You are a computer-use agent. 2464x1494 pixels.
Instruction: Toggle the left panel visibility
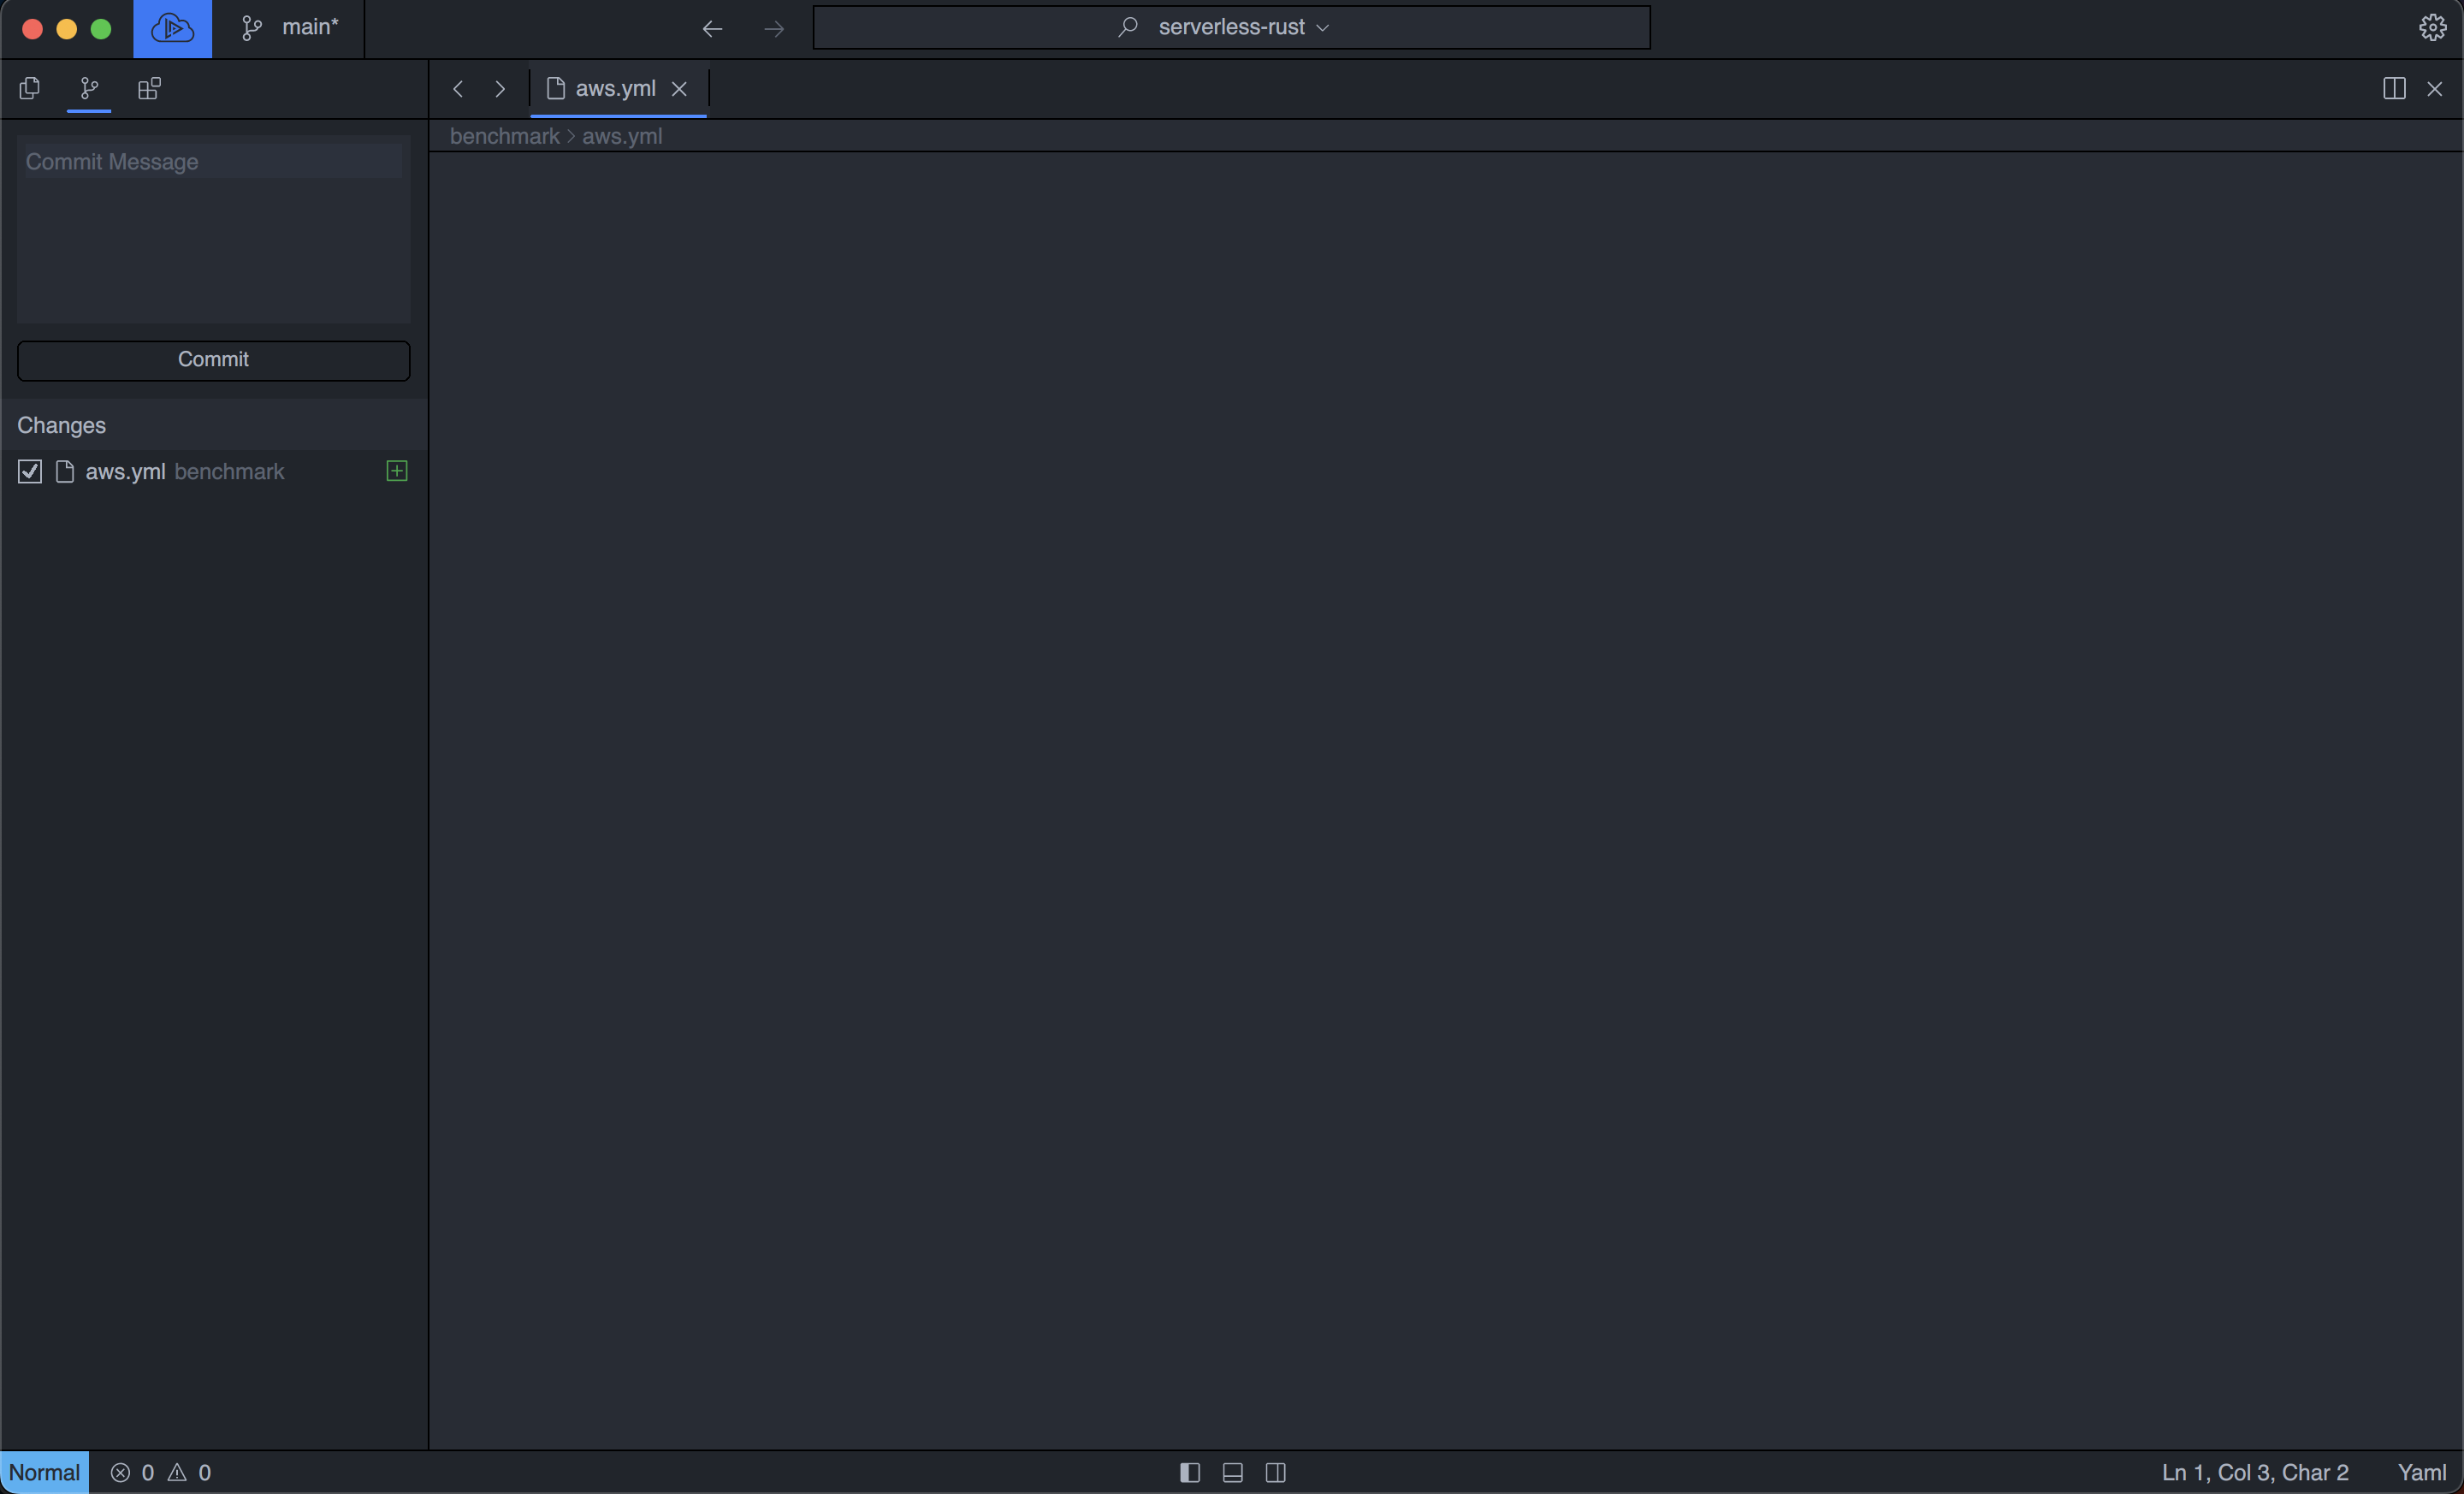[x=1189, y=1471]
